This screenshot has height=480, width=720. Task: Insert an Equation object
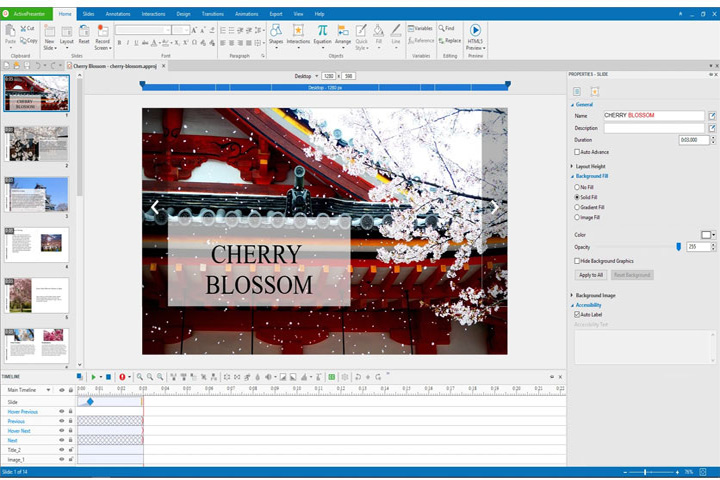322,31
